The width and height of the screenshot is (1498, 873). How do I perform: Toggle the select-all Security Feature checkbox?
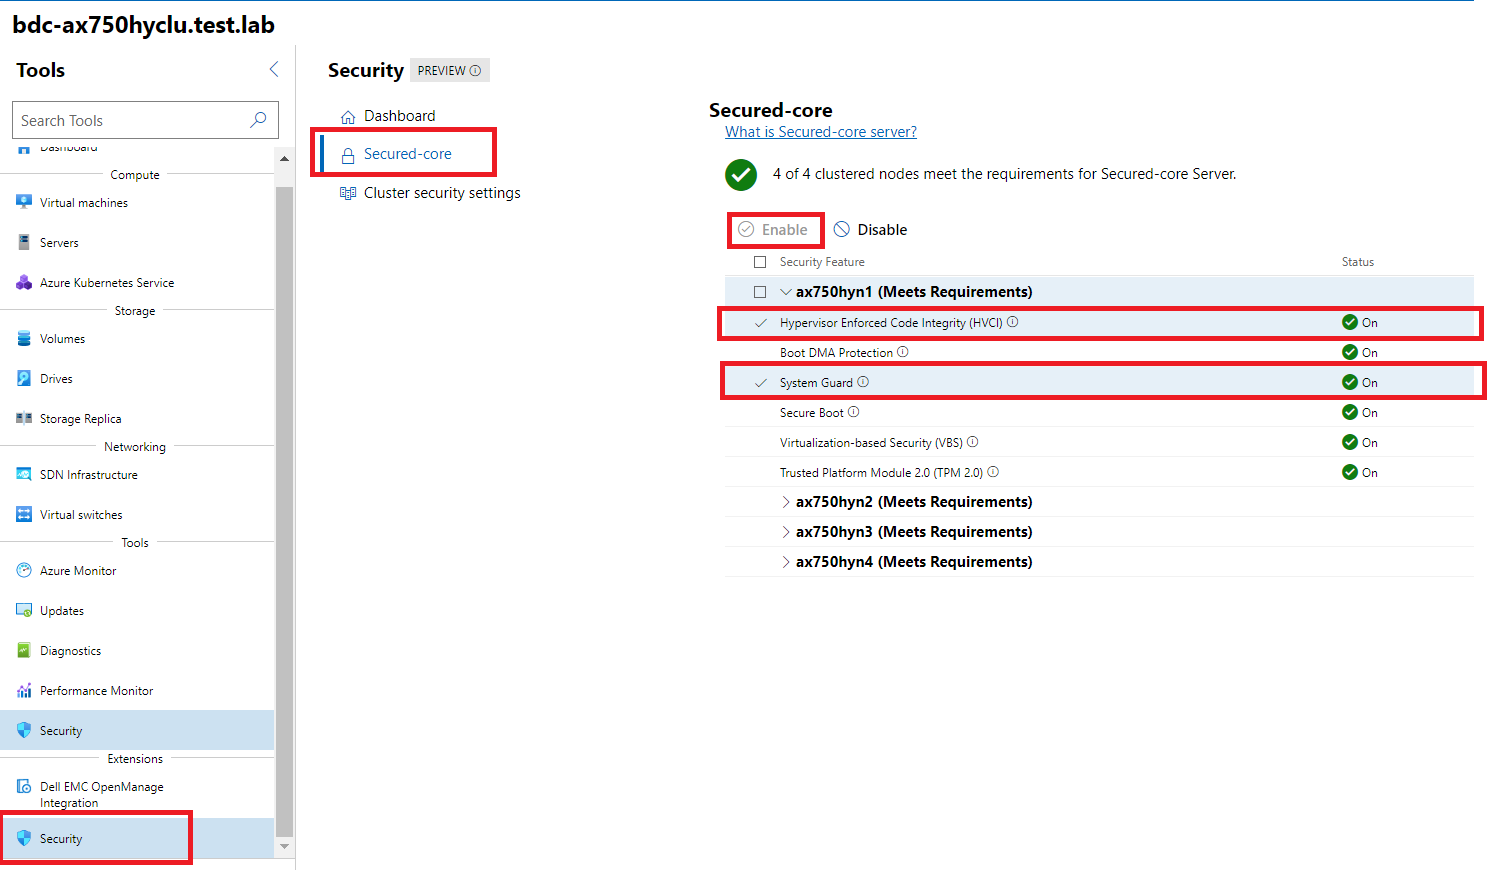coord(760,262)
